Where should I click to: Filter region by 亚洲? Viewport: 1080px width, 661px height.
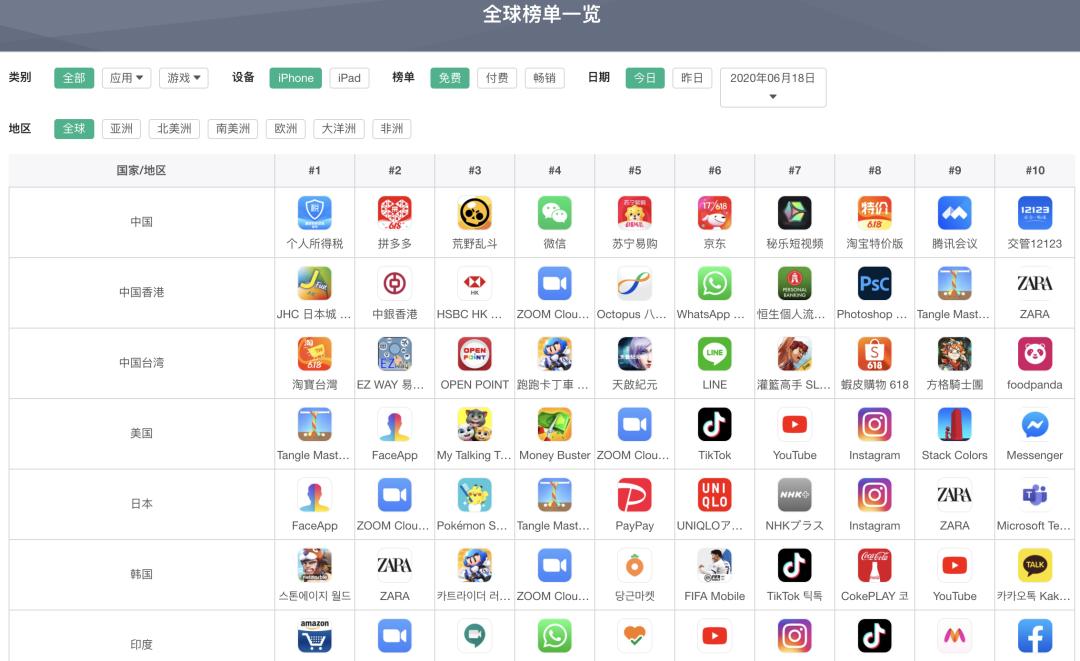tap(121, 129)
